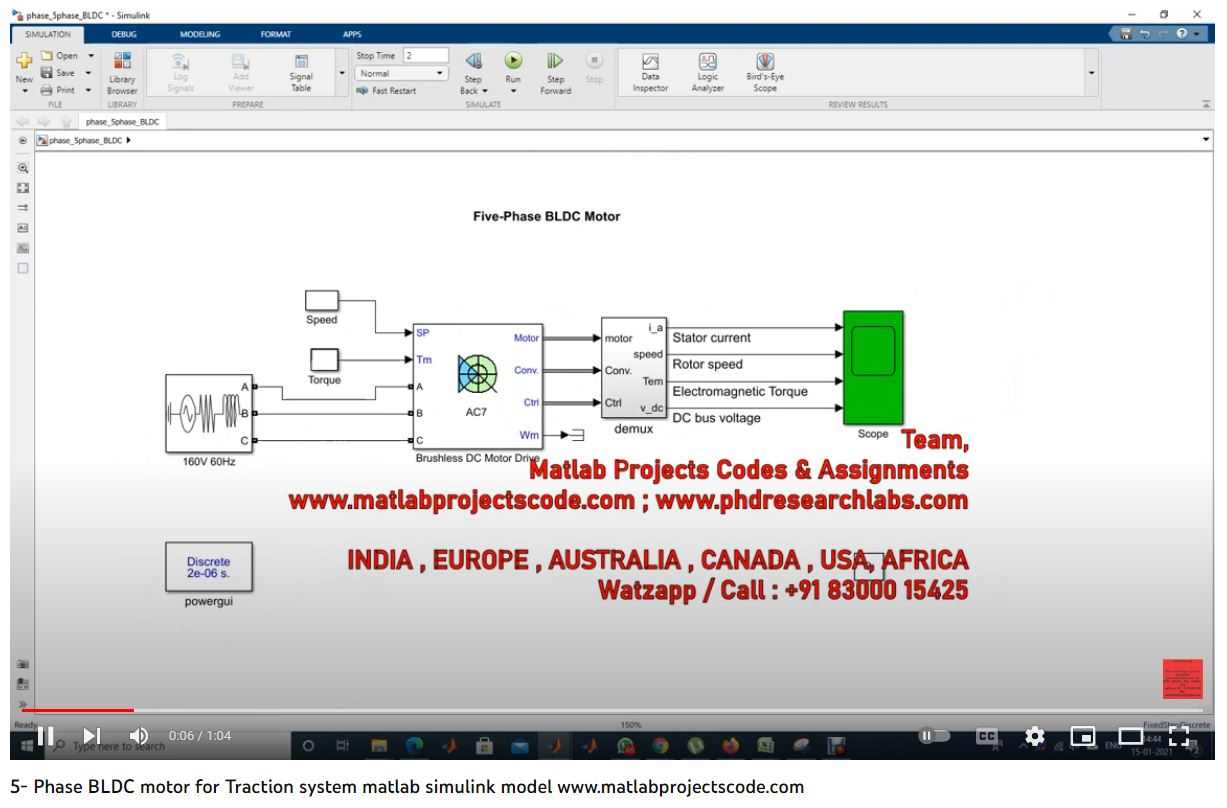Toggle closed captions on the video
1227x808 pixels.
click(987, 736)
